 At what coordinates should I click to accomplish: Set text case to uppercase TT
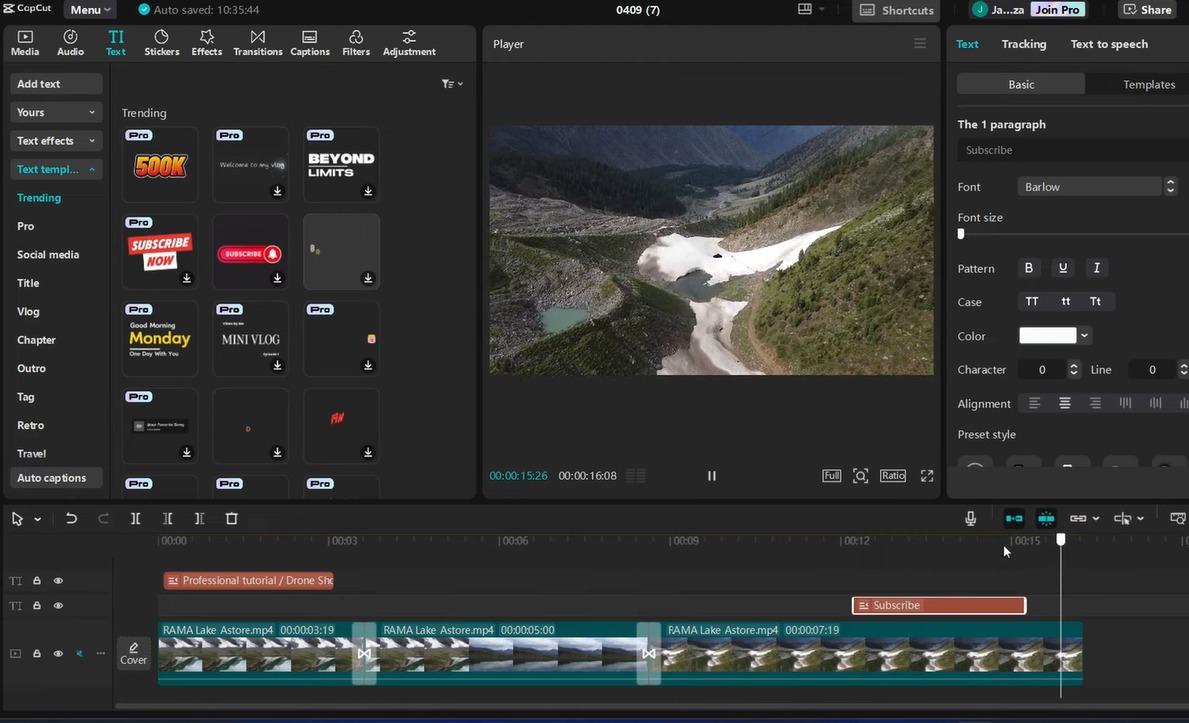tap(1032, 302)
